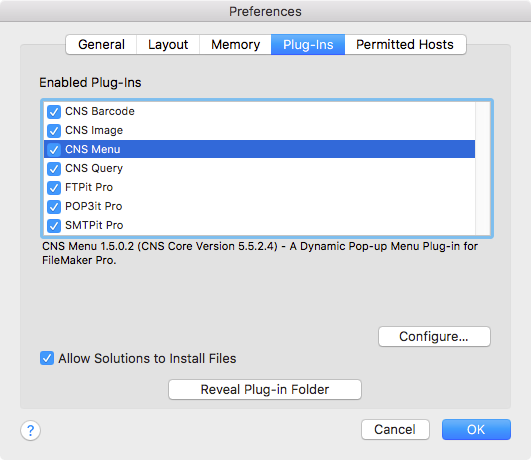Toggle Allow Solutions to Install Files
The image size is (531, 460).
point(47,358)
